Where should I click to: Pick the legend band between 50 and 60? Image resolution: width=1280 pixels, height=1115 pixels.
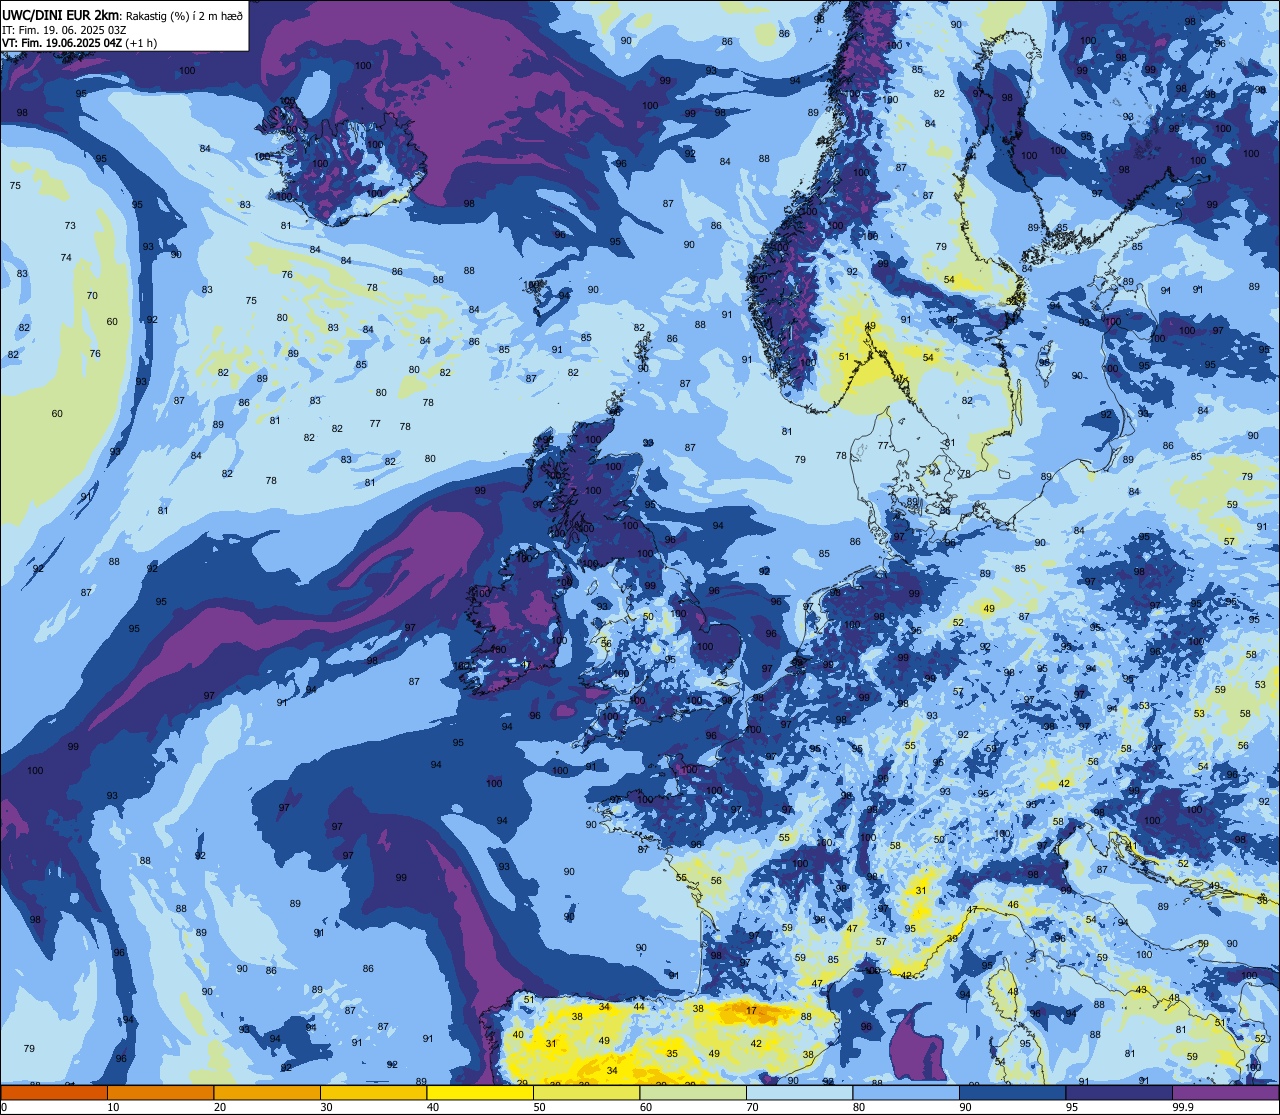[586, 1092]
